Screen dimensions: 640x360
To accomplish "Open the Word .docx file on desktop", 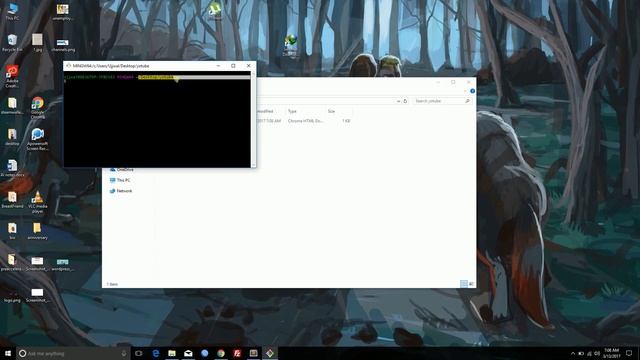I will pos(12,168).
